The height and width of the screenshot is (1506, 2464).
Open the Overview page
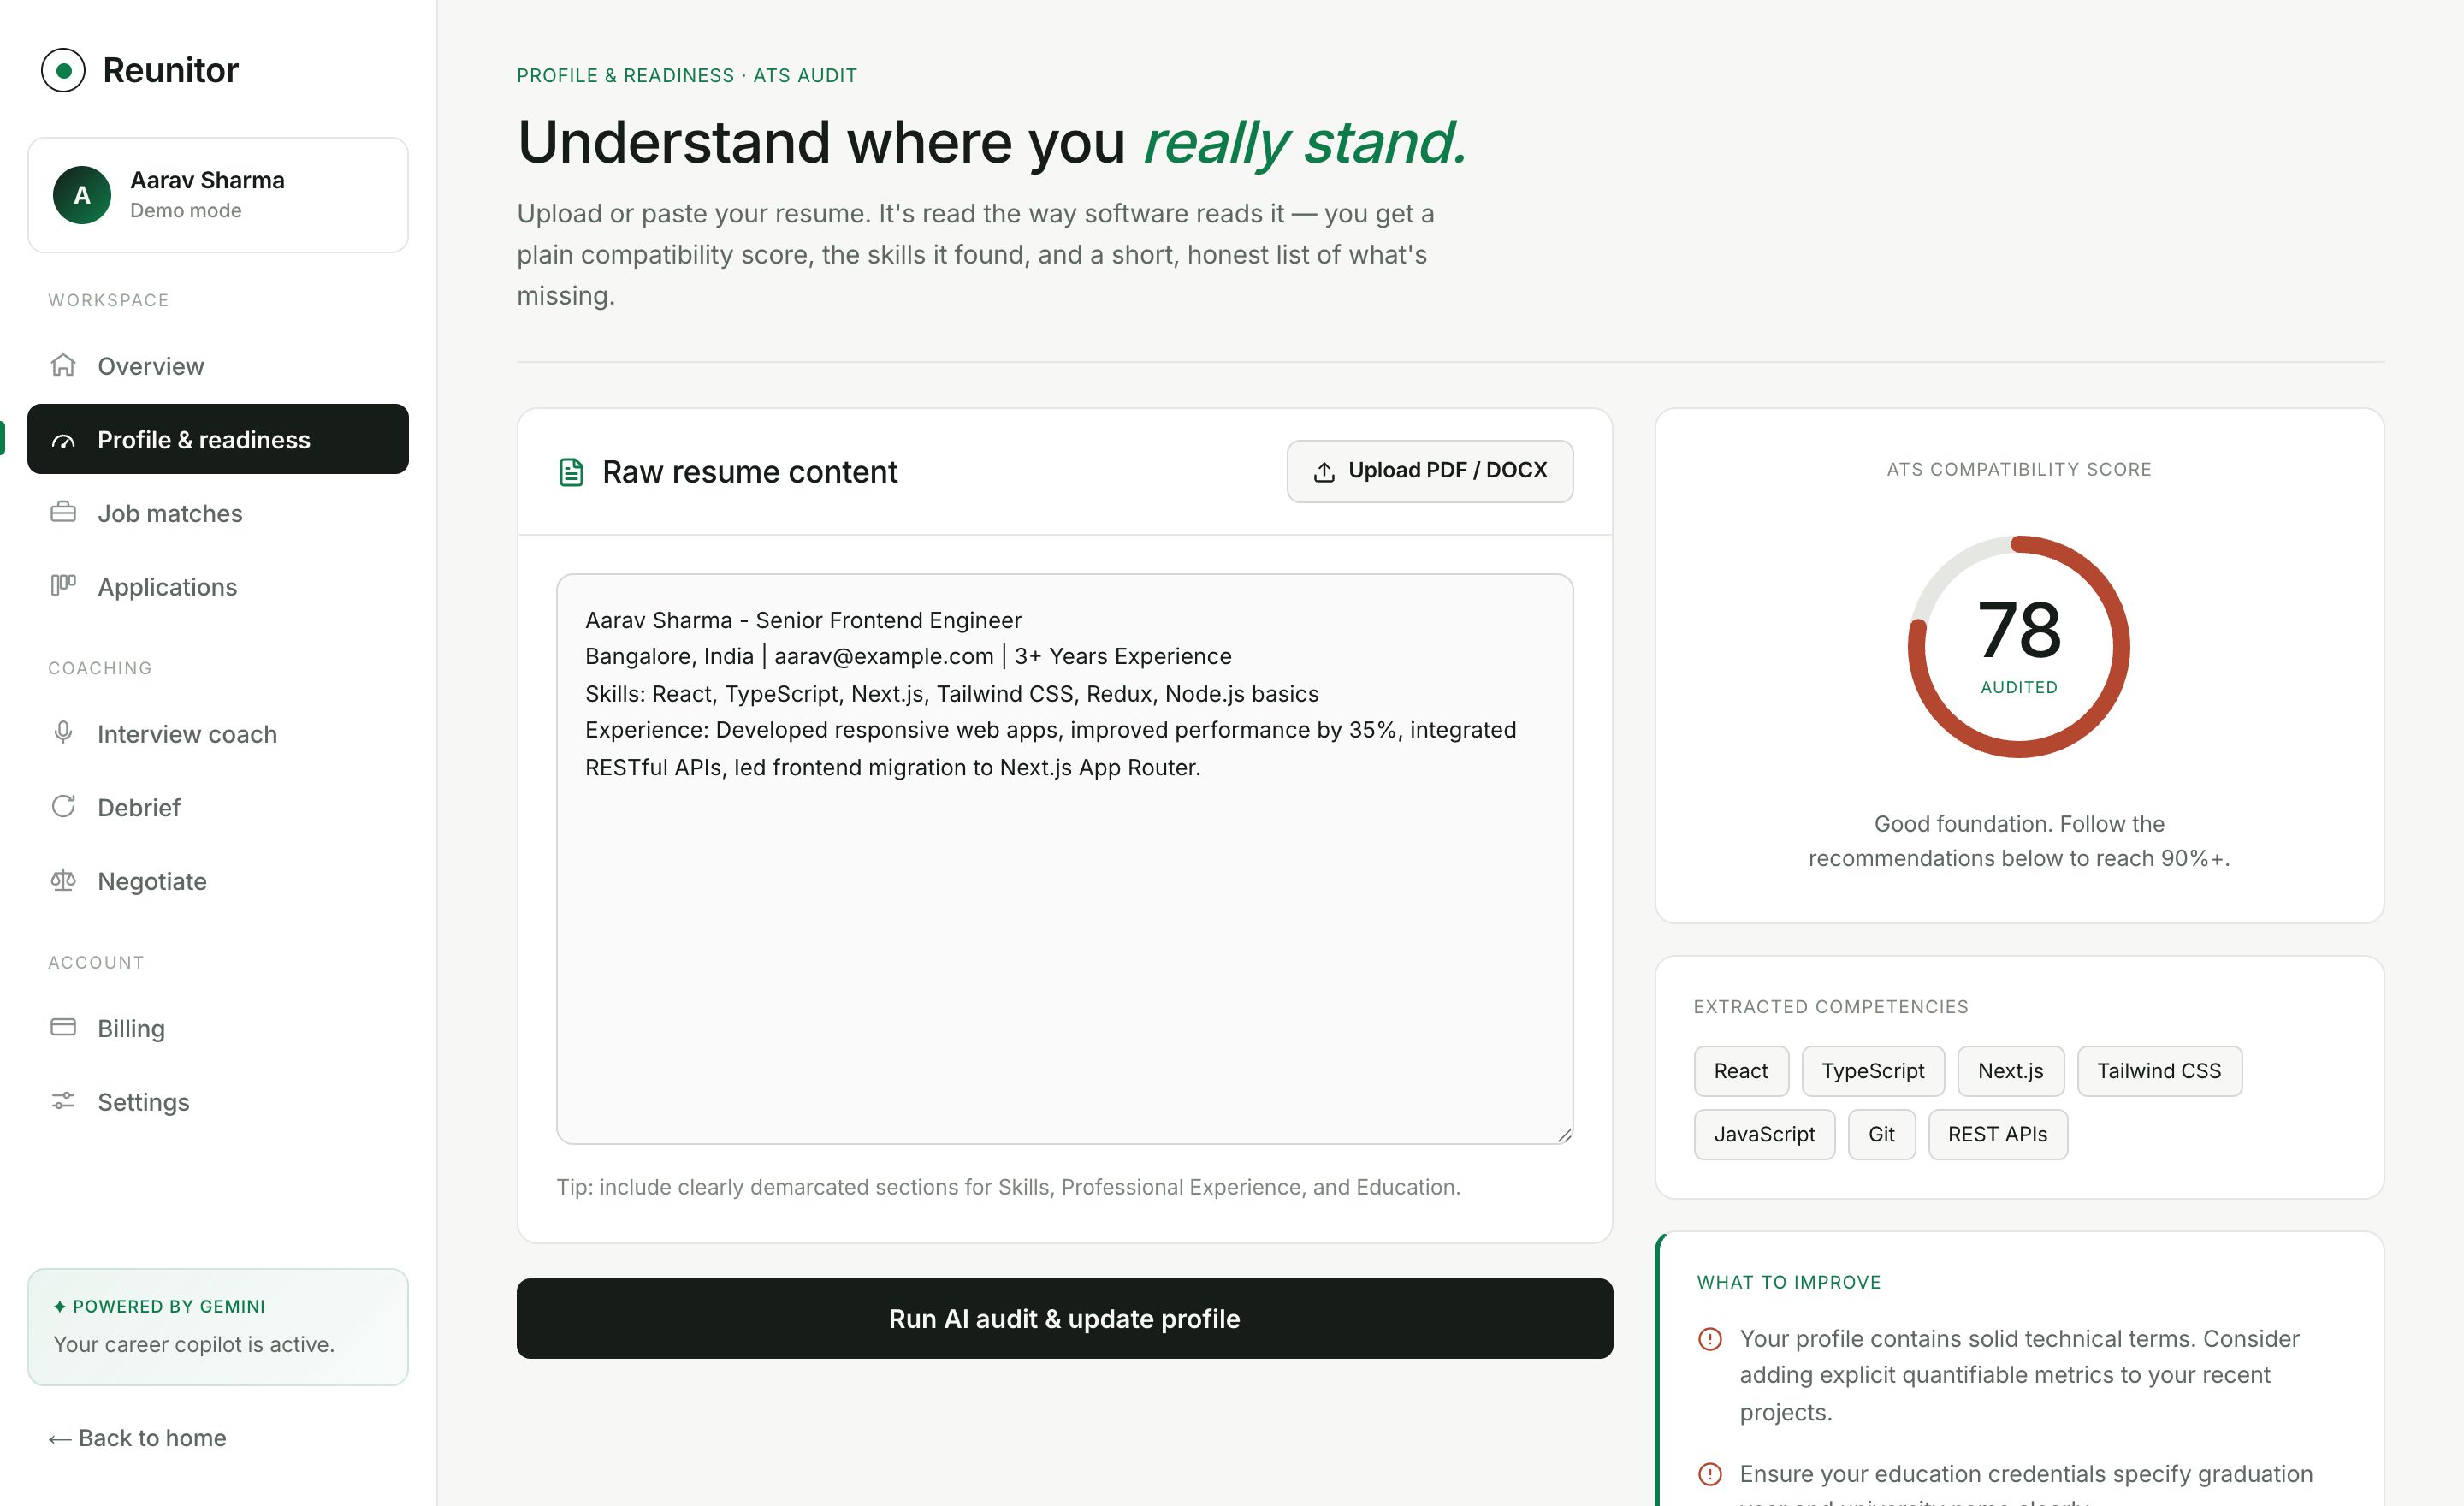[218, 366]
